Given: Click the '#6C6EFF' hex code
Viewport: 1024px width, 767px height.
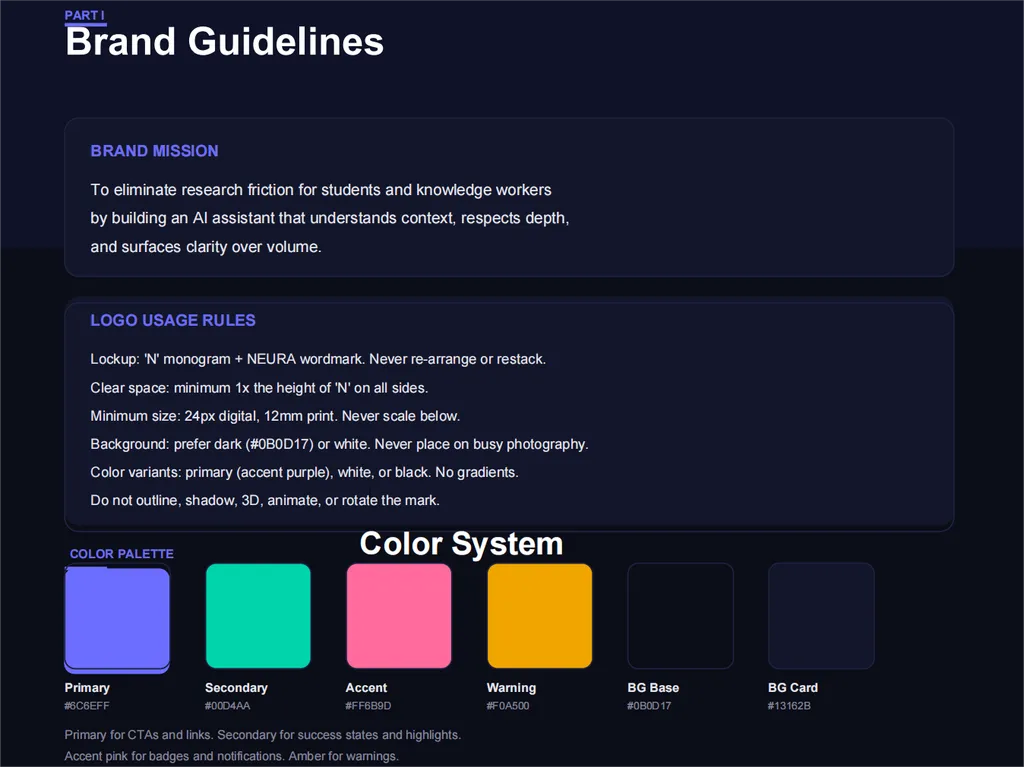Looking at the screenshot, I should pos(87,706).
